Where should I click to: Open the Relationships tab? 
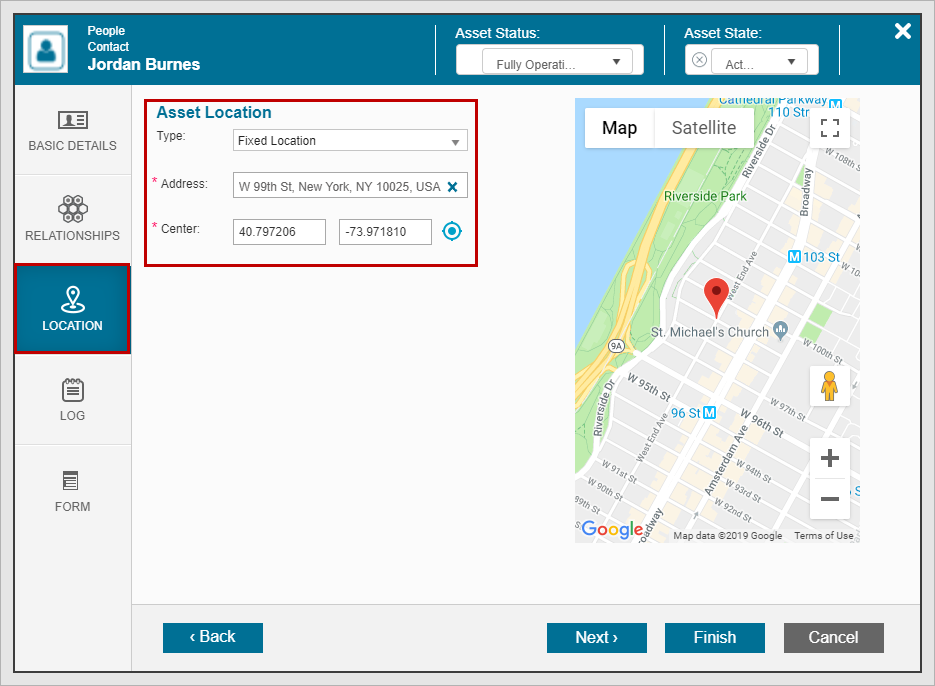(72, 221)
